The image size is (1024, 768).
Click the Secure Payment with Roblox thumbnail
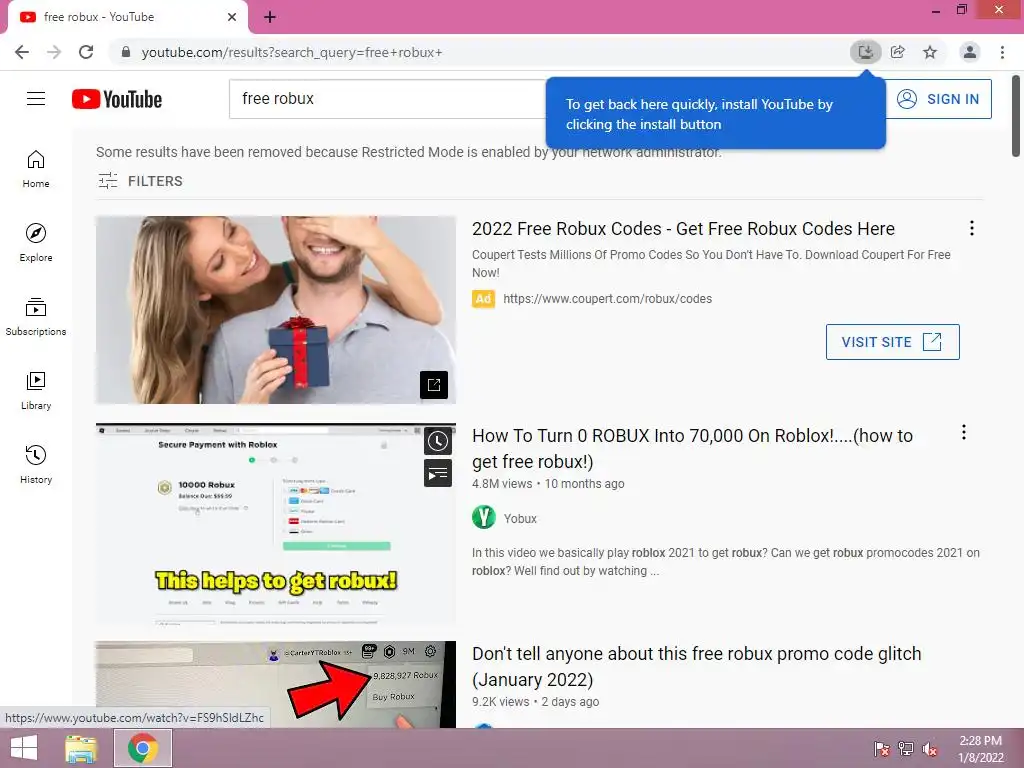click(x=276, y=524)
